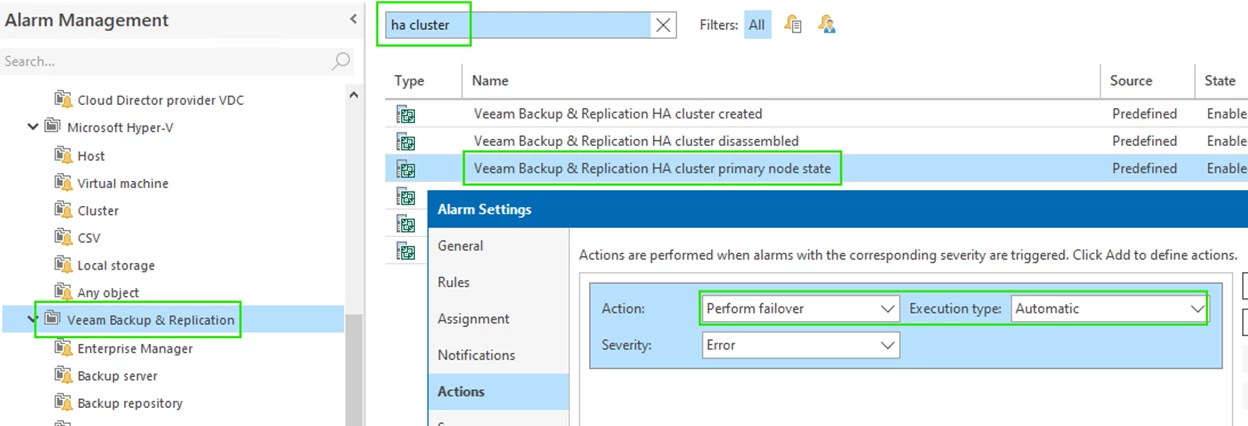Viewport: 1248px width, 426px height.
Task: Click the Cloud Director provider VDC icon
Action: click(x=64, y=100)
